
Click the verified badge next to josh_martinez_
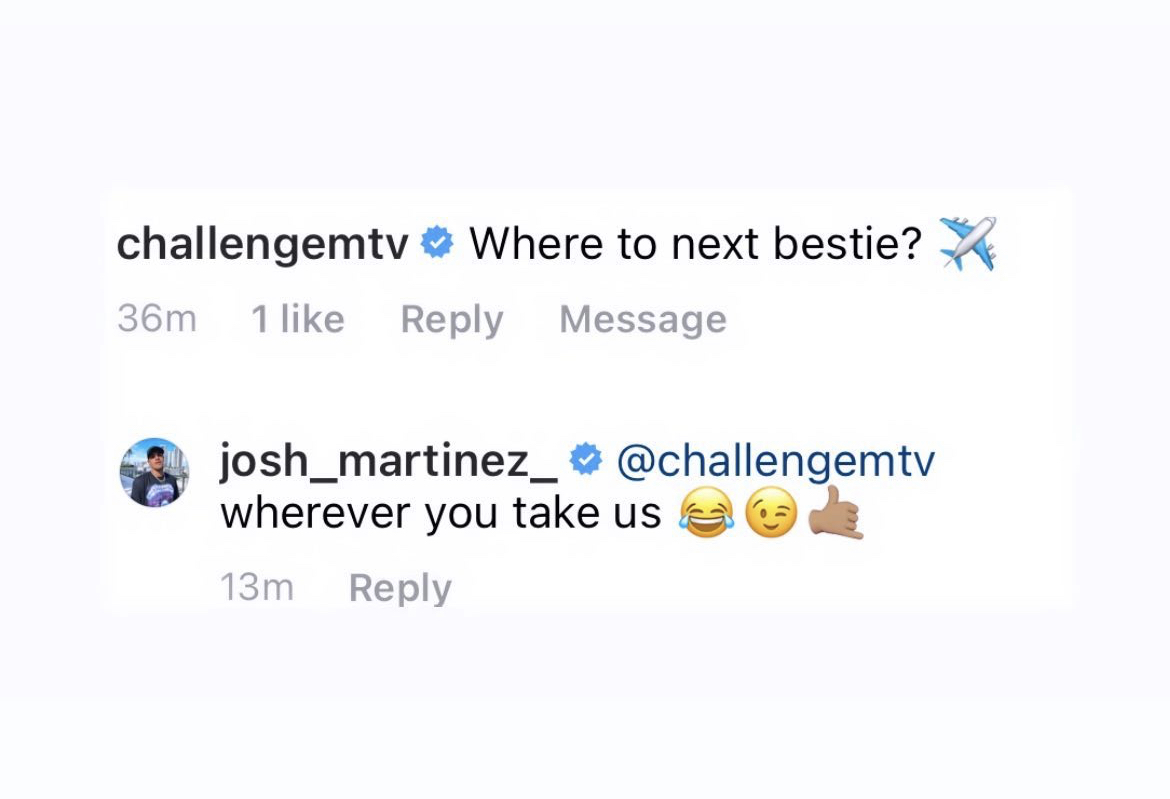pyautogui.click(x=586, y=459)
